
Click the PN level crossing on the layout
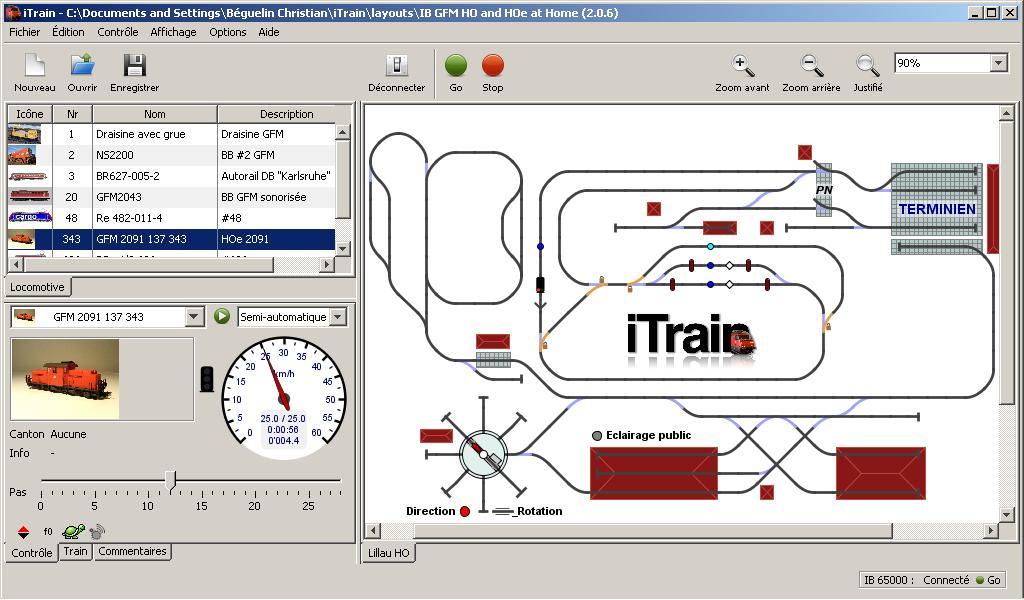pos(824,189)
